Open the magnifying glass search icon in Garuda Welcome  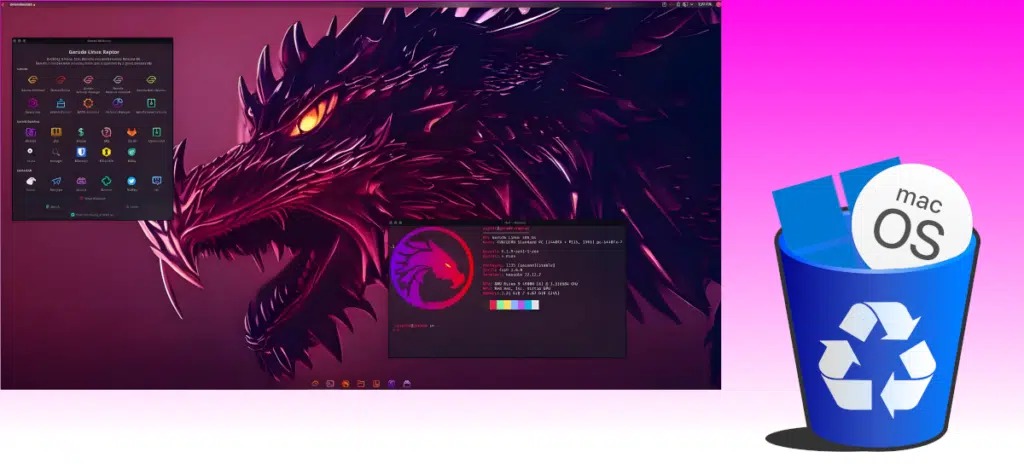[x=56, y=152]
